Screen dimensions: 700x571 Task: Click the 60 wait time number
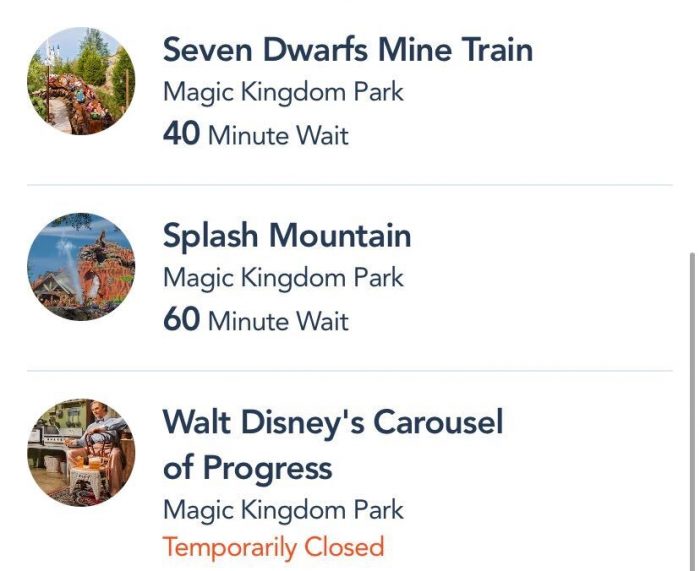pos(181,320)
